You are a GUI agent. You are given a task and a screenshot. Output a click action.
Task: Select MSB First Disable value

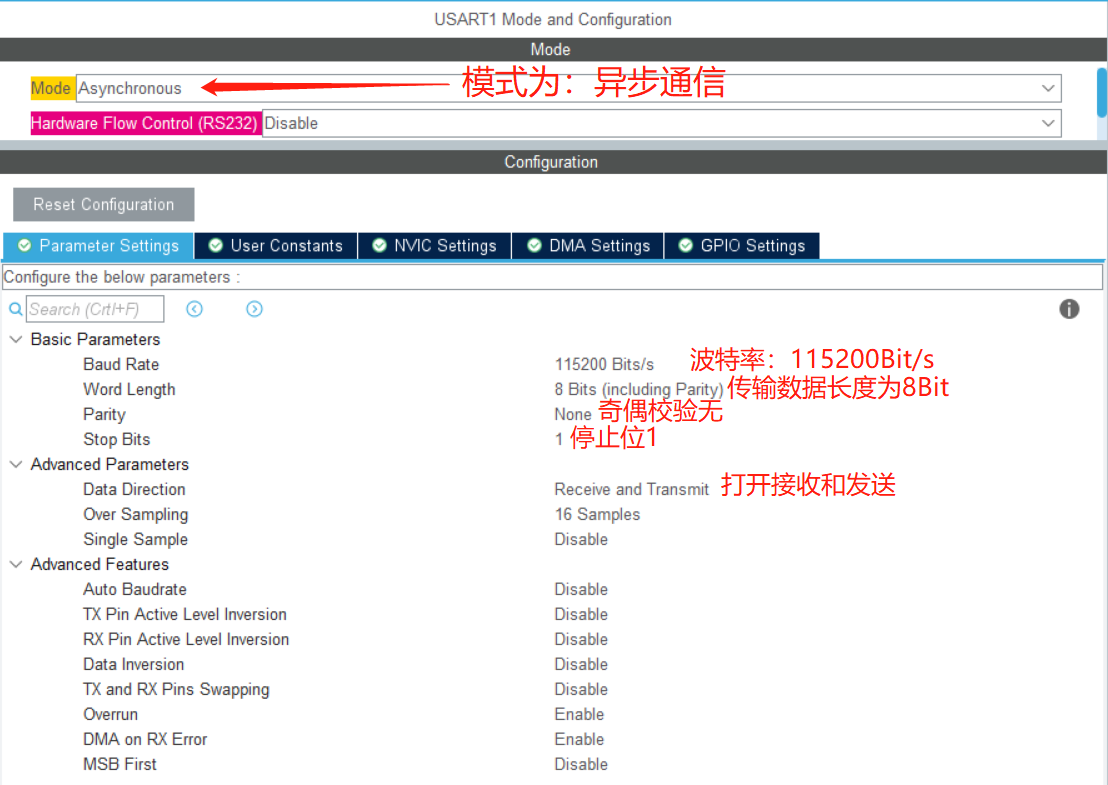coord(581,764)
